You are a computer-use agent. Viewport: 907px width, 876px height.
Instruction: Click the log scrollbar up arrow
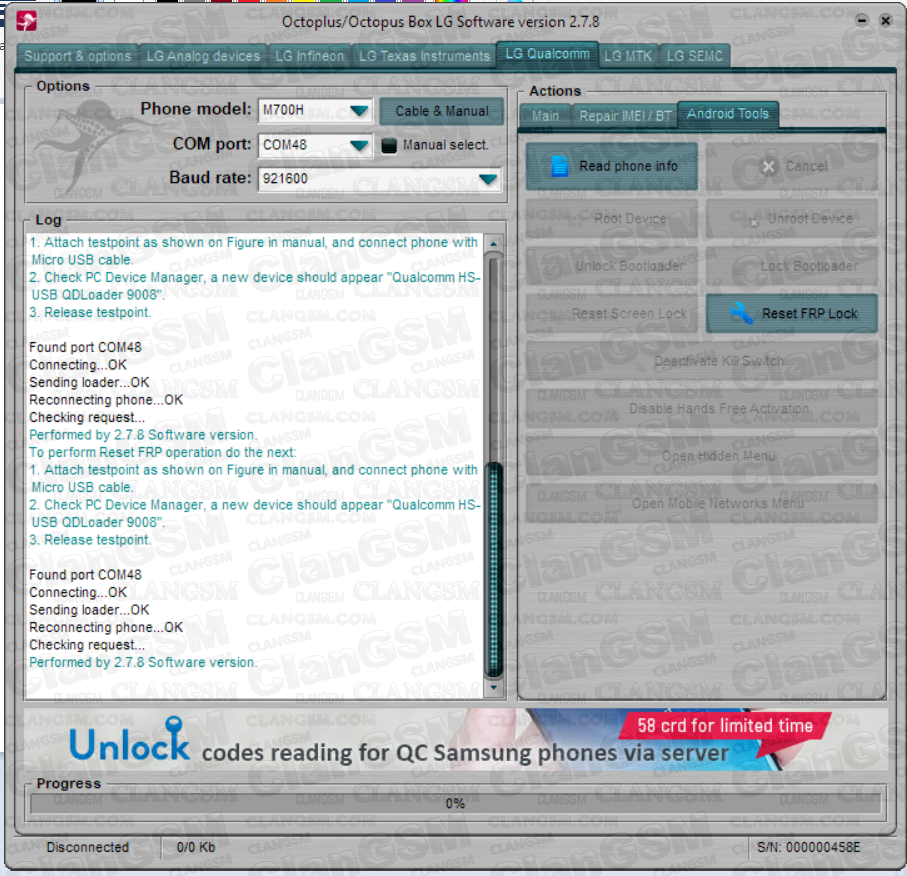click(493, 244)
